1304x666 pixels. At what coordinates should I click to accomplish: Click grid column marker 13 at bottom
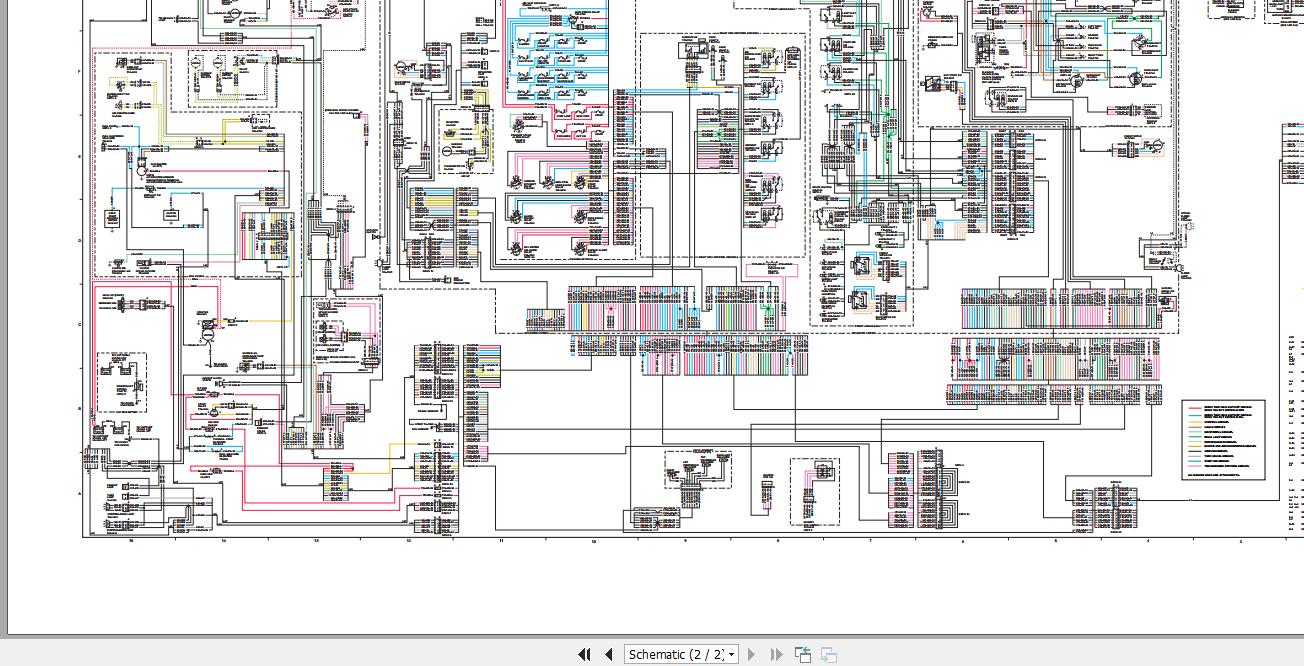(316, 541)
